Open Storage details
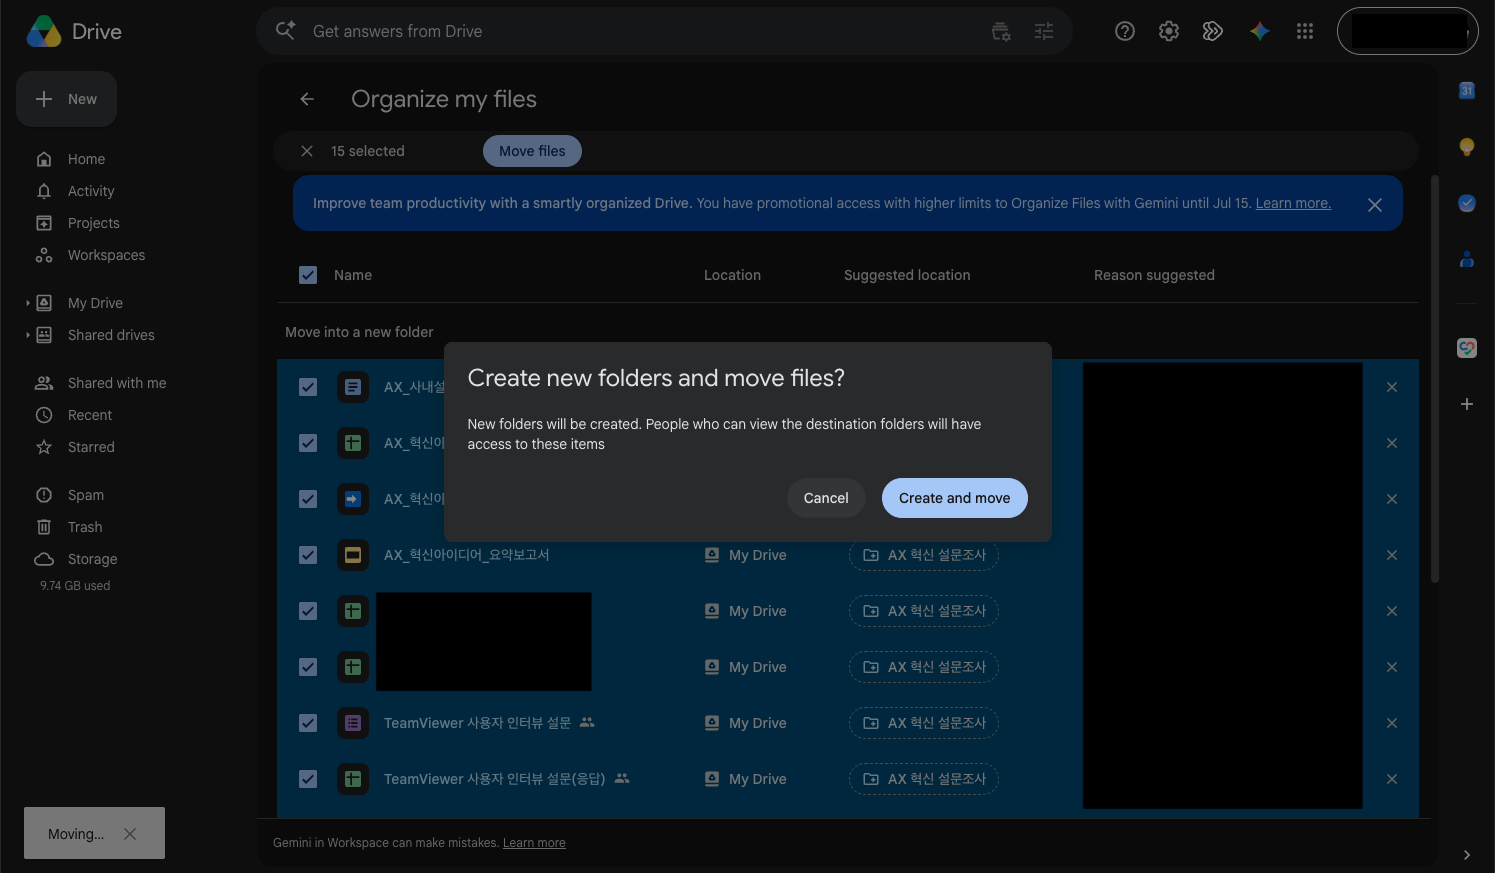1495x873 pixels. (x=92, y=559)
